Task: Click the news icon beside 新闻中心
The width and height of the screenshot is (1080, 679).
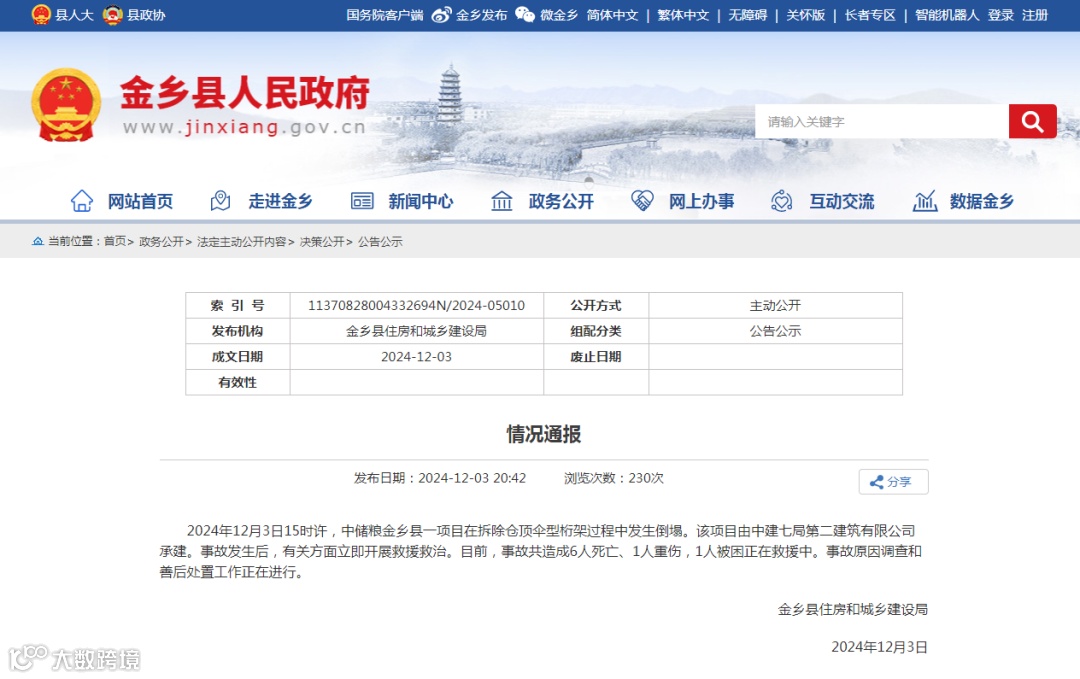Action: pyautogui.click(x=362, y=201)
